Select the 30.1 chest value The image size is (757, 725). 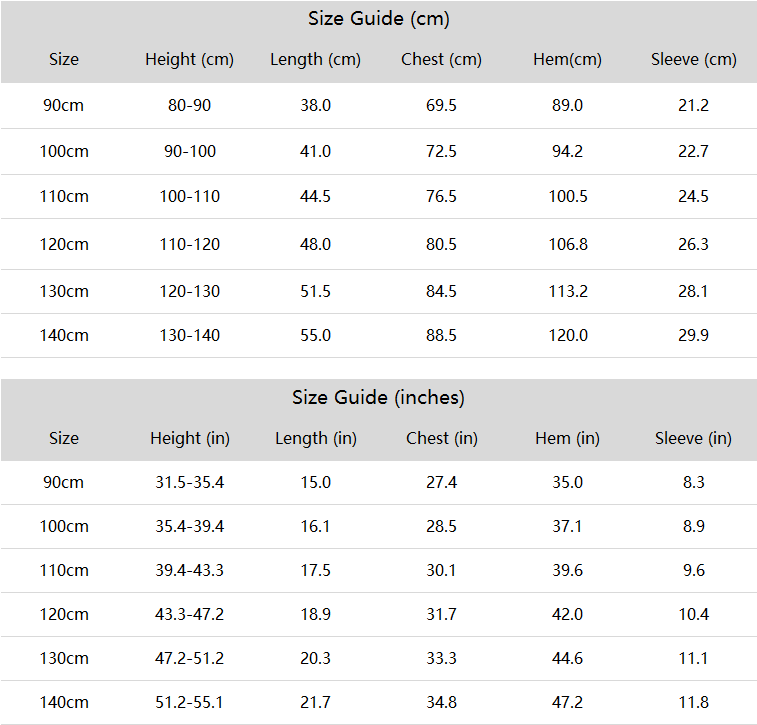point(441,571)
